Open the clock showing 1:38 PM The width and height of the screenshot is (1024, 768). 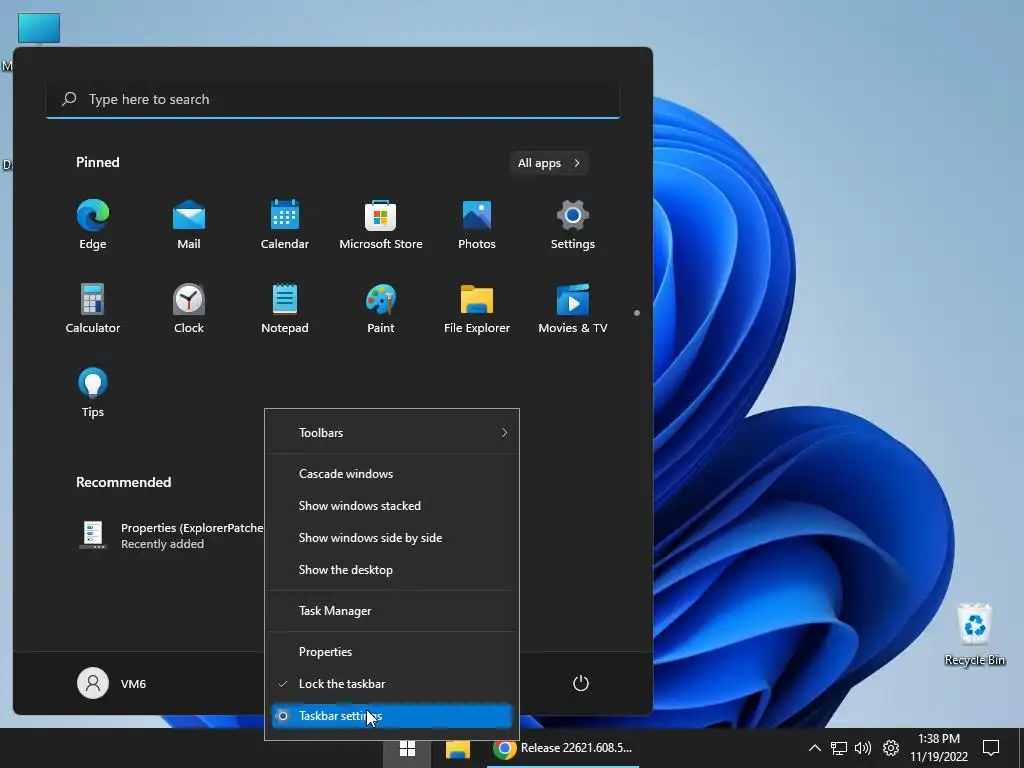pyautogui.click(x=939, y=748)
